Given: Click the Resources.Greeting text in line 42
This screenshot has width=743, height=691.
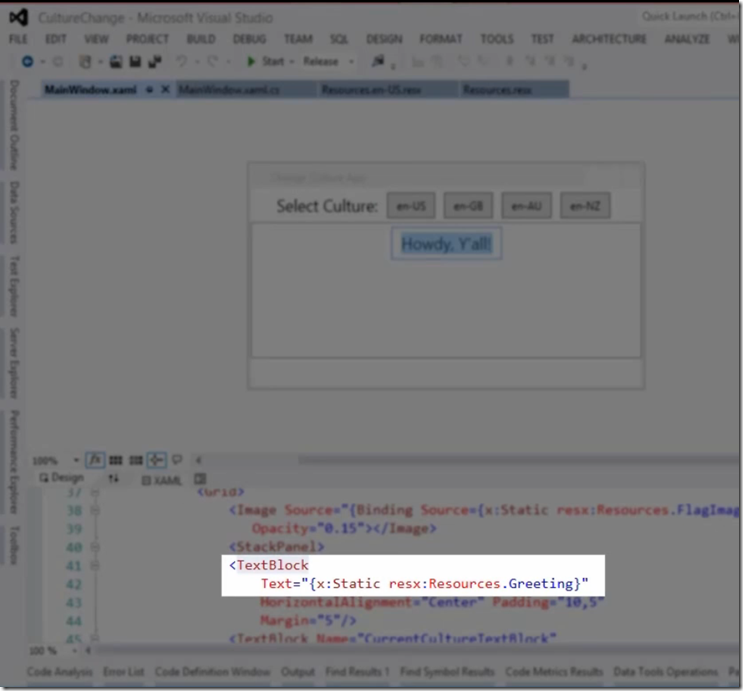Looking at the screenshot, I should point(501,583).
